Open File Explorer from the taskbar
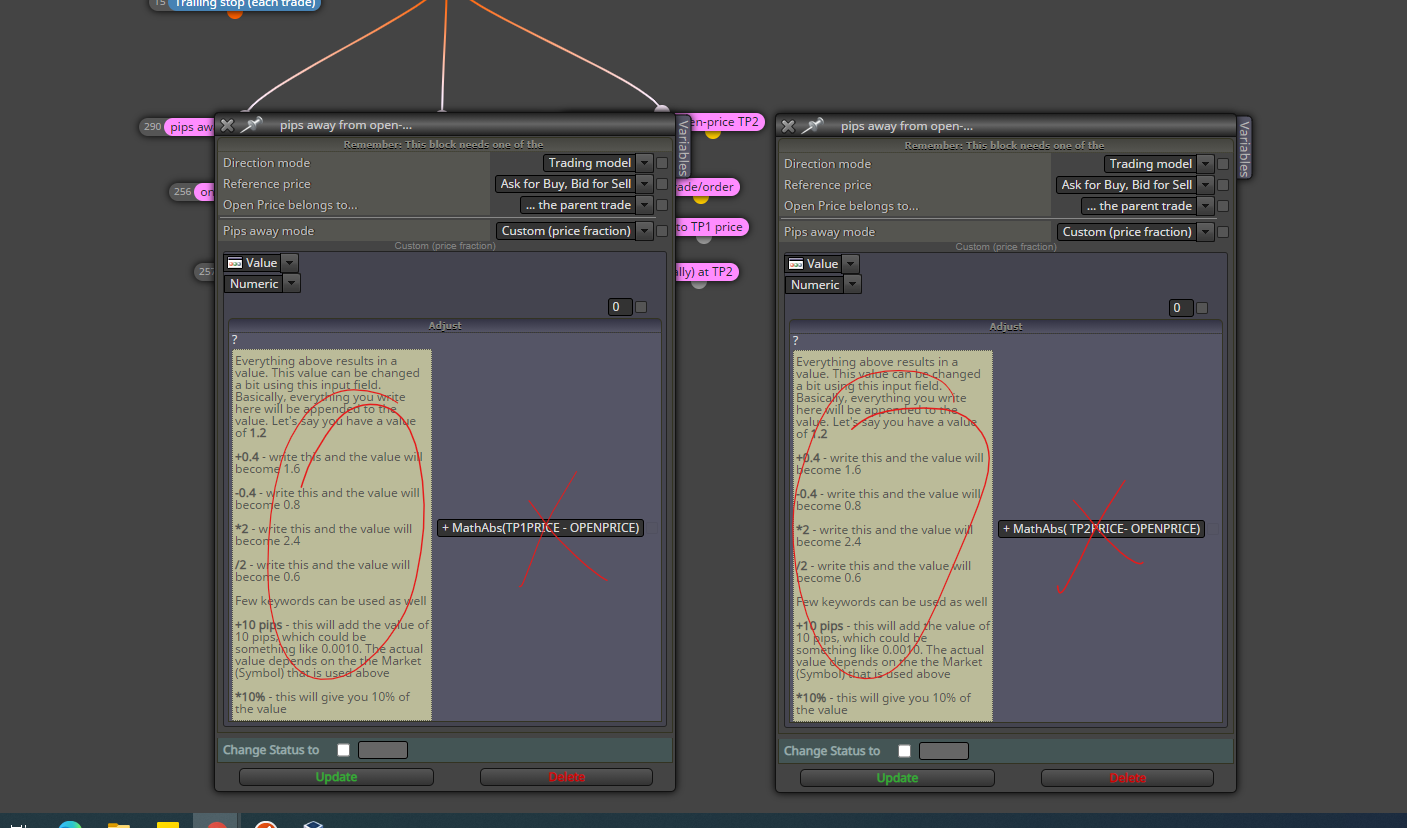 pos(119,824)
